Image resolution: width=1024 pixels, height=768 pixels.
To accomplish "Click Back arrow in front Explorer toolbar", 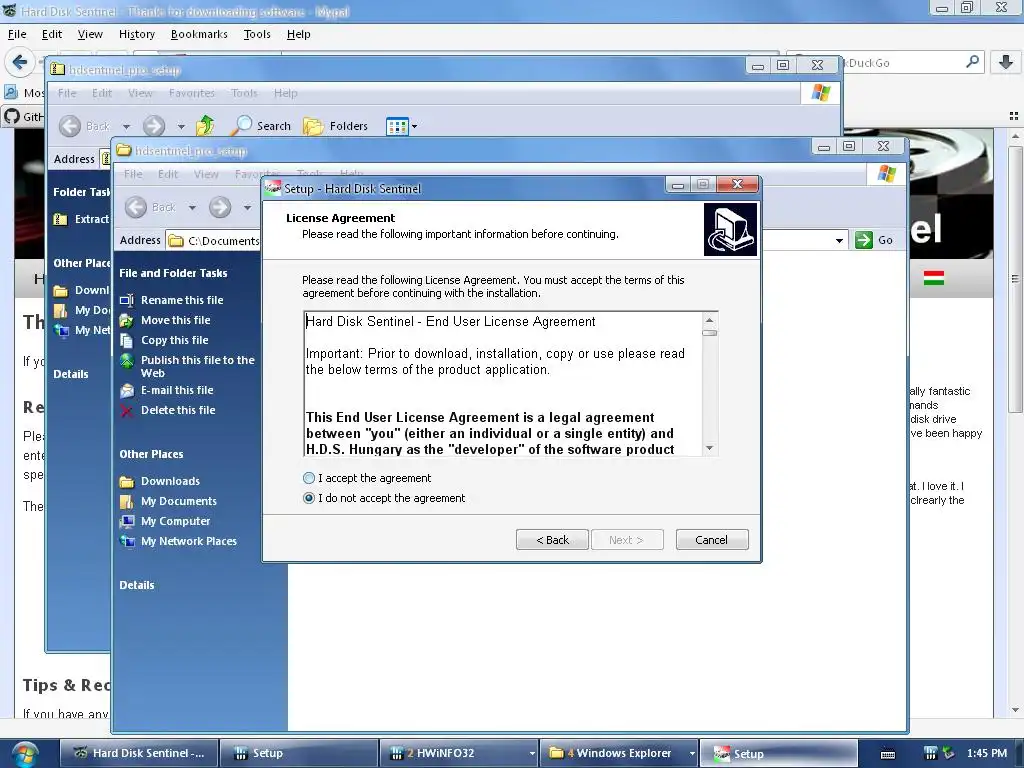I will (x=136, y=207).
